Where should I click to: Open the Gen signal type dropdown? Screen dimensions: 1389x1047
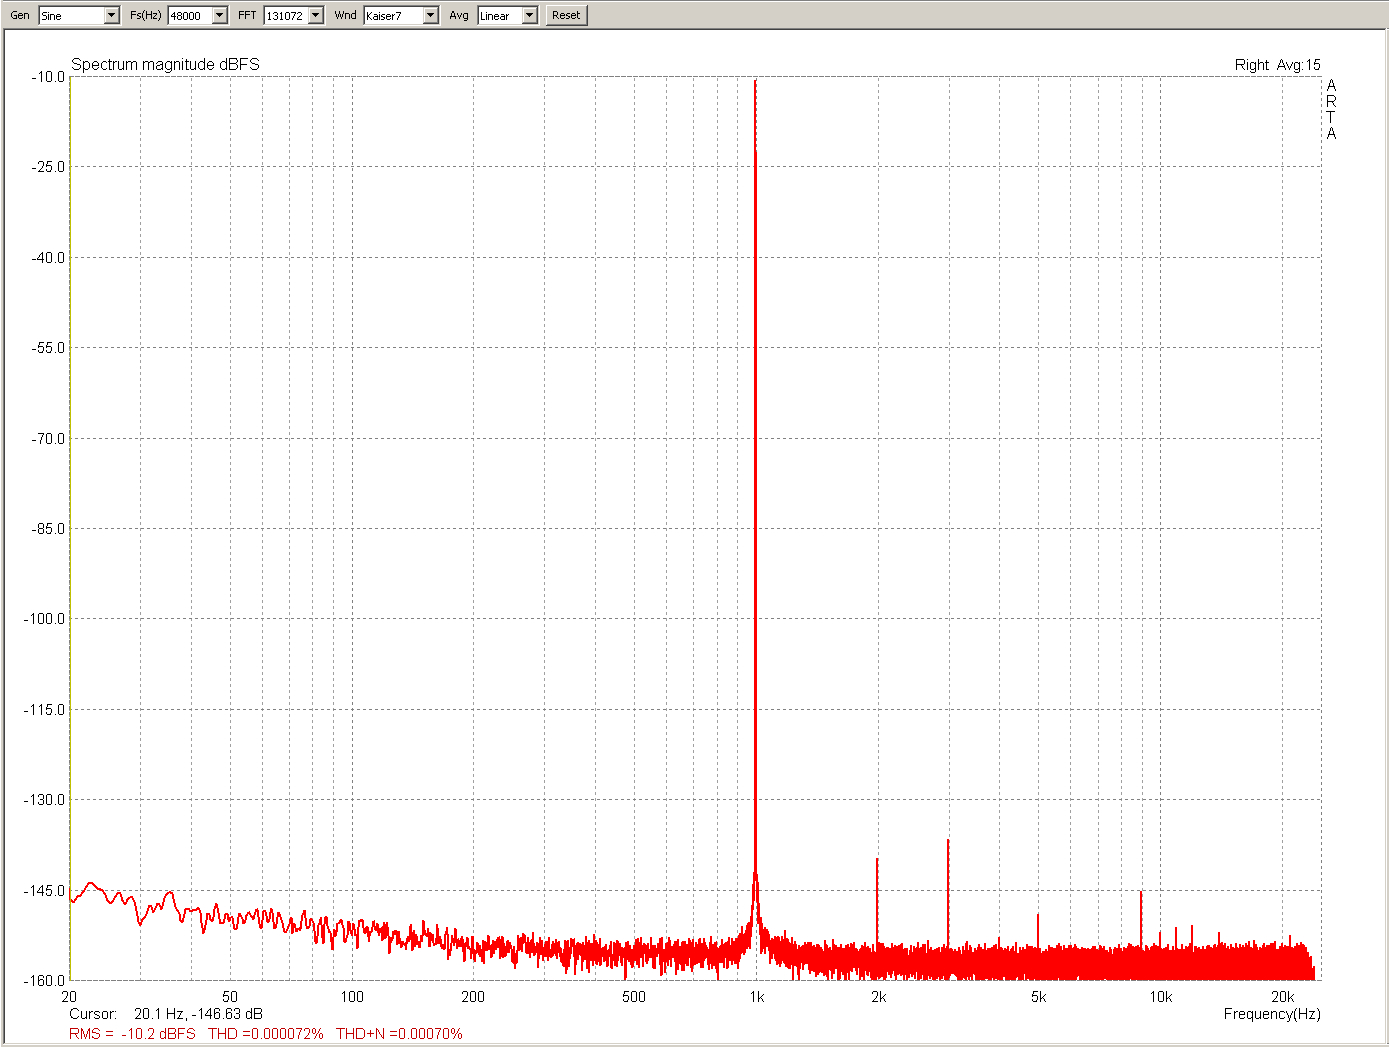[x=111, y=15]
